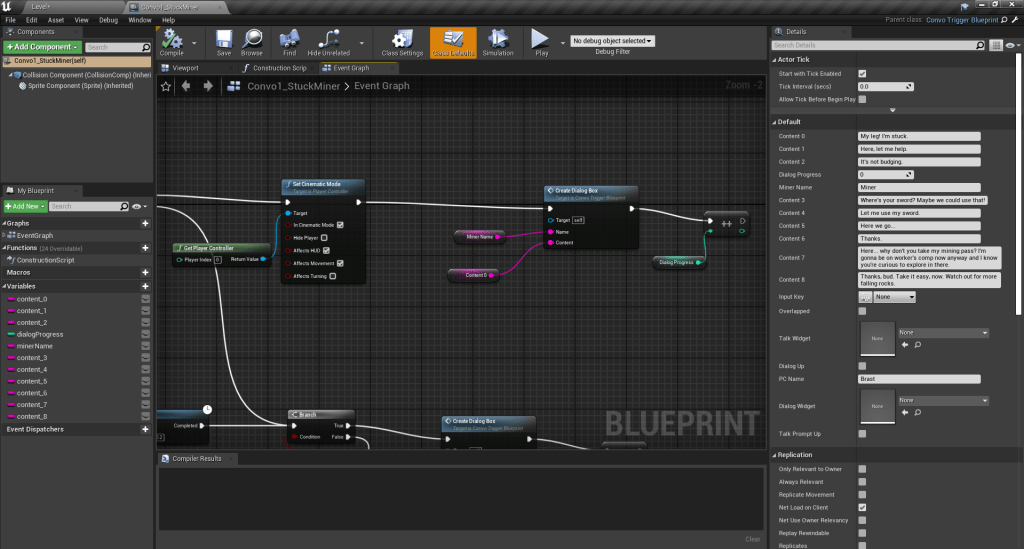Click the Save toolbar icon
Viewport: 1024px width, 549px height.
point(224,41)
